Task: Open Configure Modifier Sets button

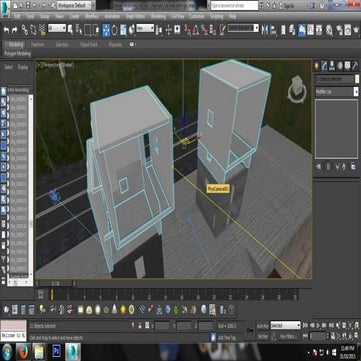Action: (x=353, y=166)
